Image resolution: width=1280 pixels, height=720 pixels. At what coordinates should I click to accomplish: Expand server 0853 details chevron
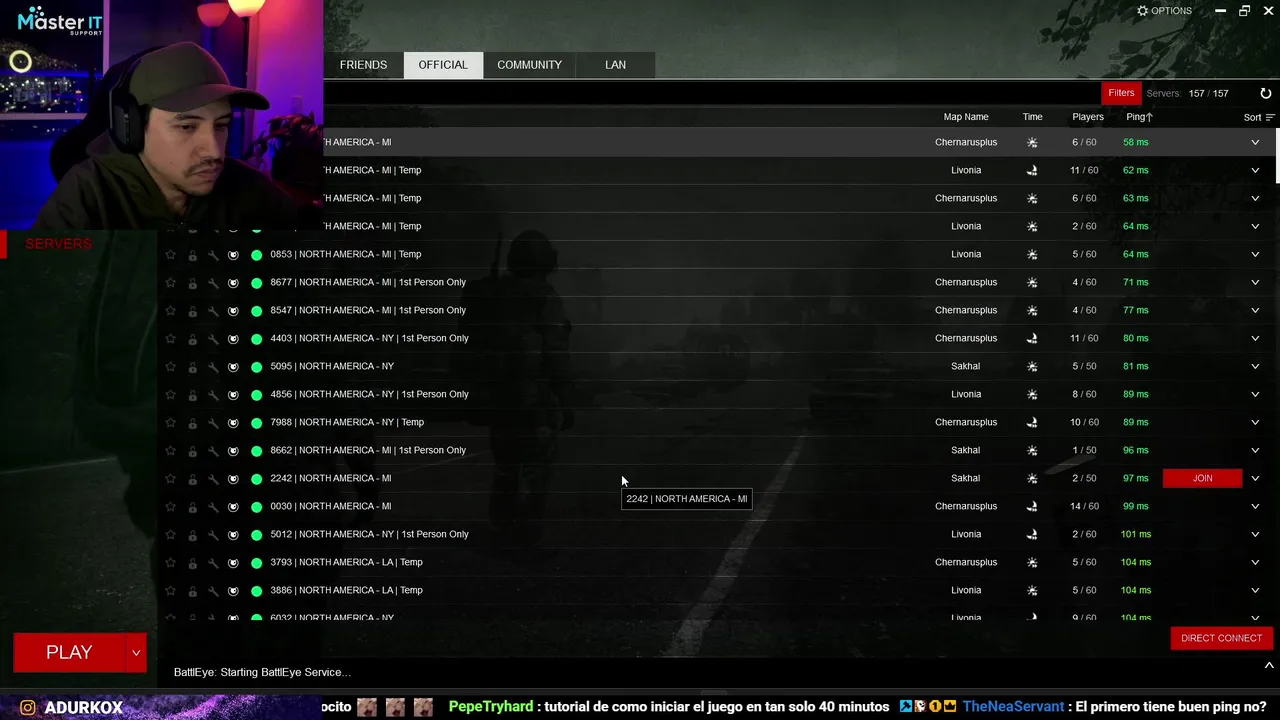click(1255, 254)
